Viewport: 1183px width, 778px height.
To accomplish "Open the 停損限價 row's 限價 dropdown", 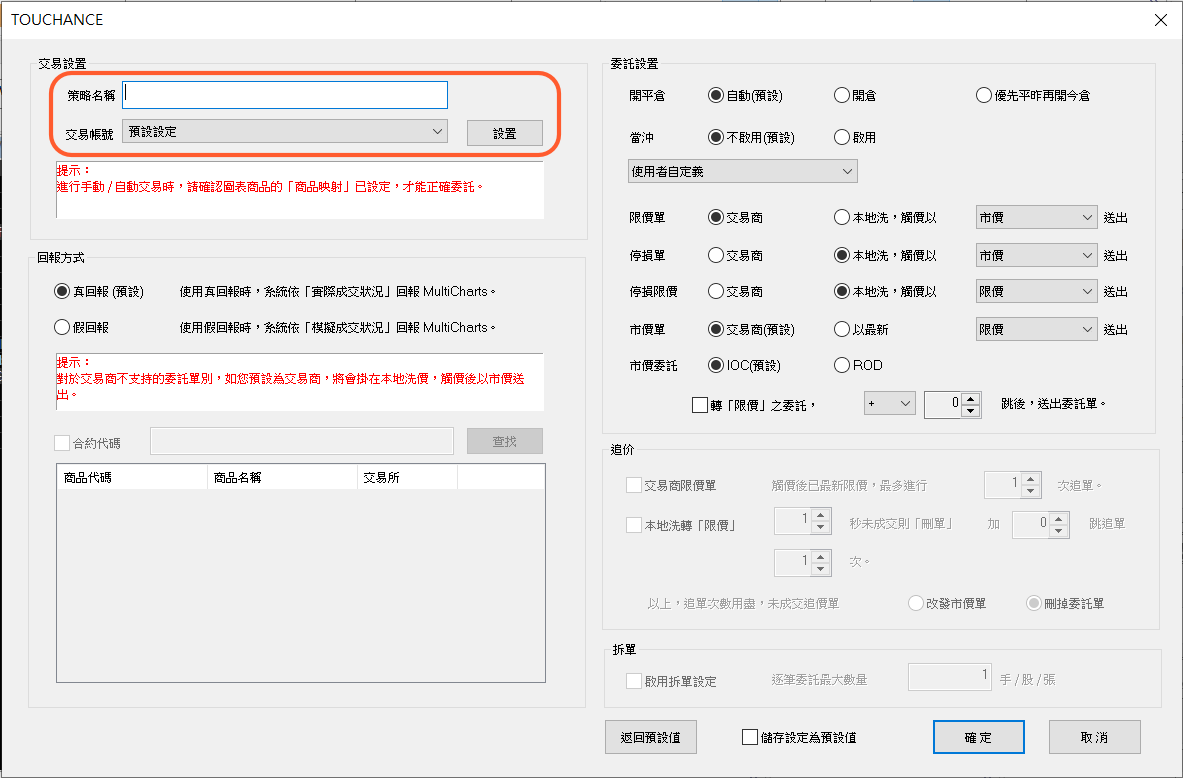I will point(1036,291).
